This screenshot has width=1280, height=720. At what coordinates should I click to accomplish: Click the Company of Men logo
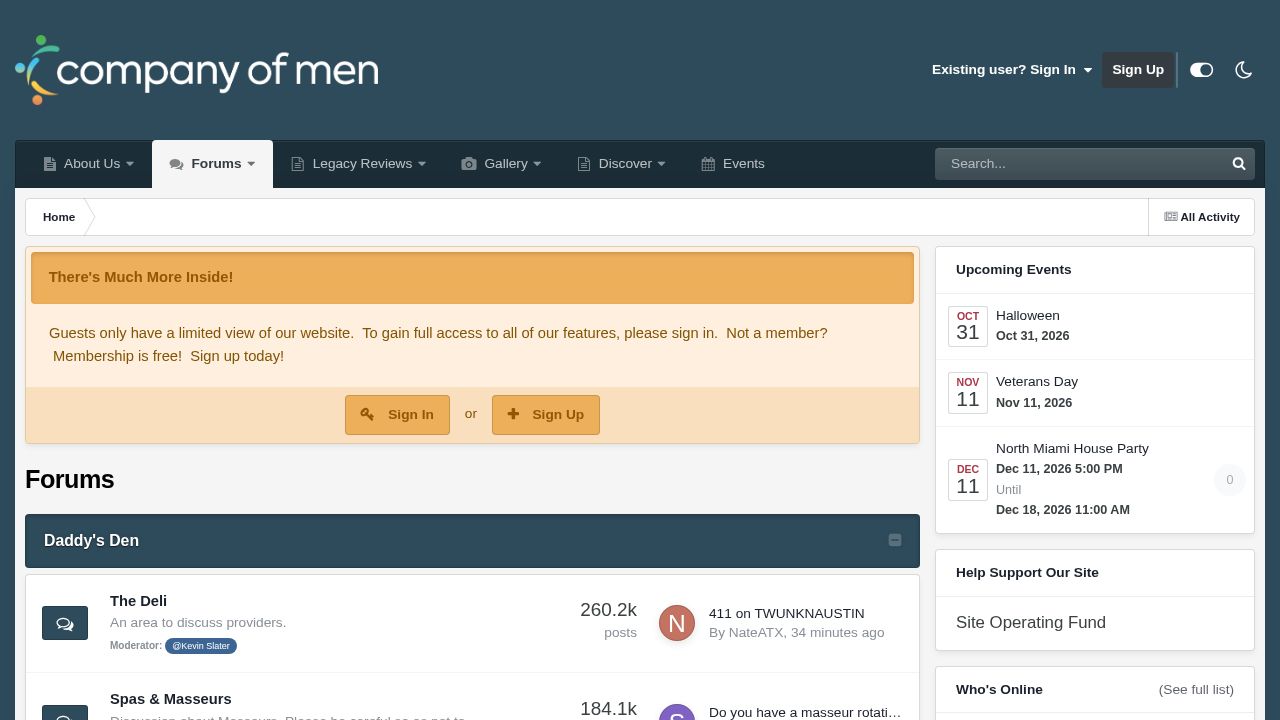(x=197, y=70)
